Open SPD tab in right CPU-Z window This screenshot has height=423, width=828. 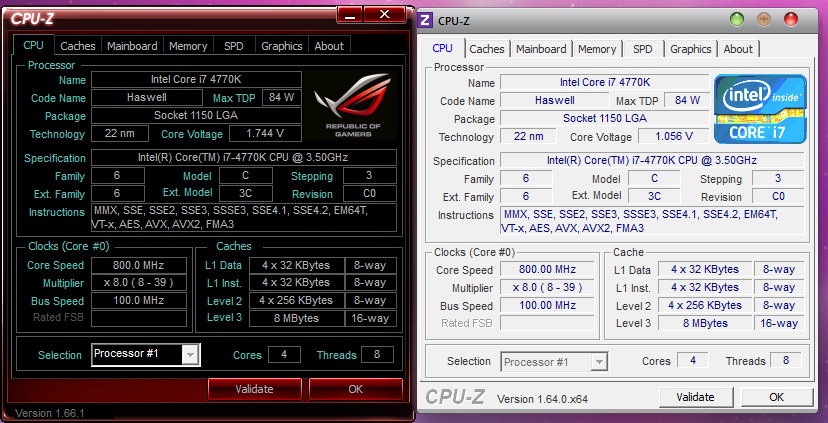643,49
